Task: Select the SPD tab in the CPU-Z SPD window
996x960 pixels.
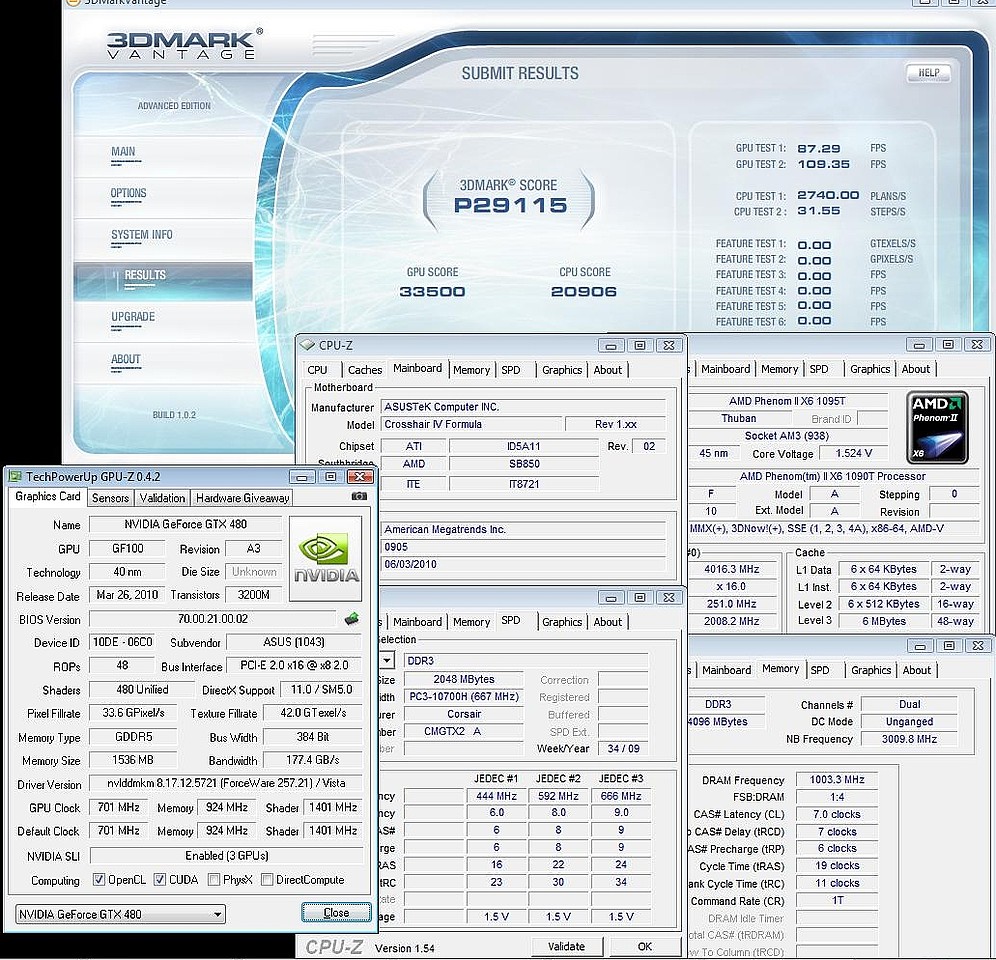Action: click(511, 620)
